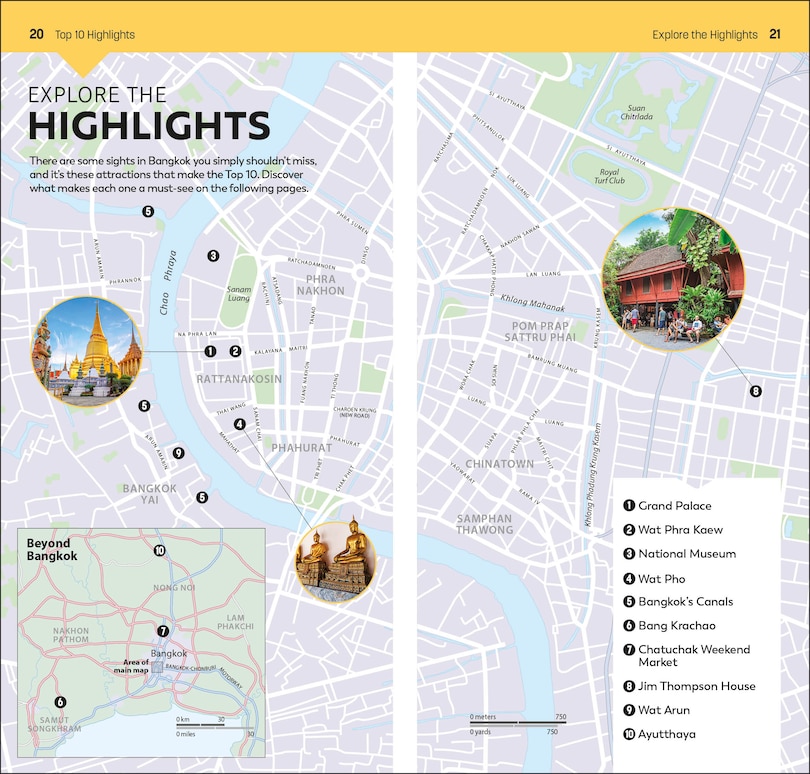The width and height of the screenshot is (810, 774).
Task: Open the Chatuchak Weekend Market legend item
Action: pyautogui.click(x=690, y=656)
